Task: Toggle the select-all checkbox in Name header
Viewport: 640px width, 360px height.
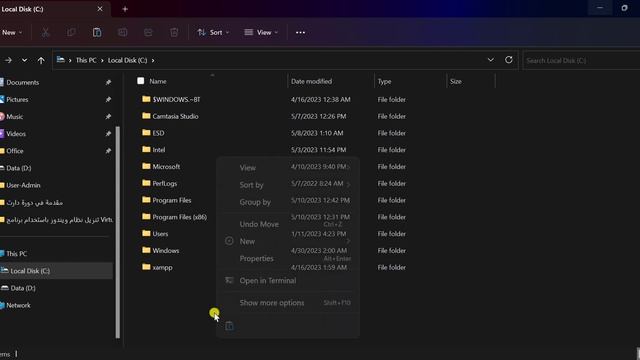Action: (x=141, y=81)
